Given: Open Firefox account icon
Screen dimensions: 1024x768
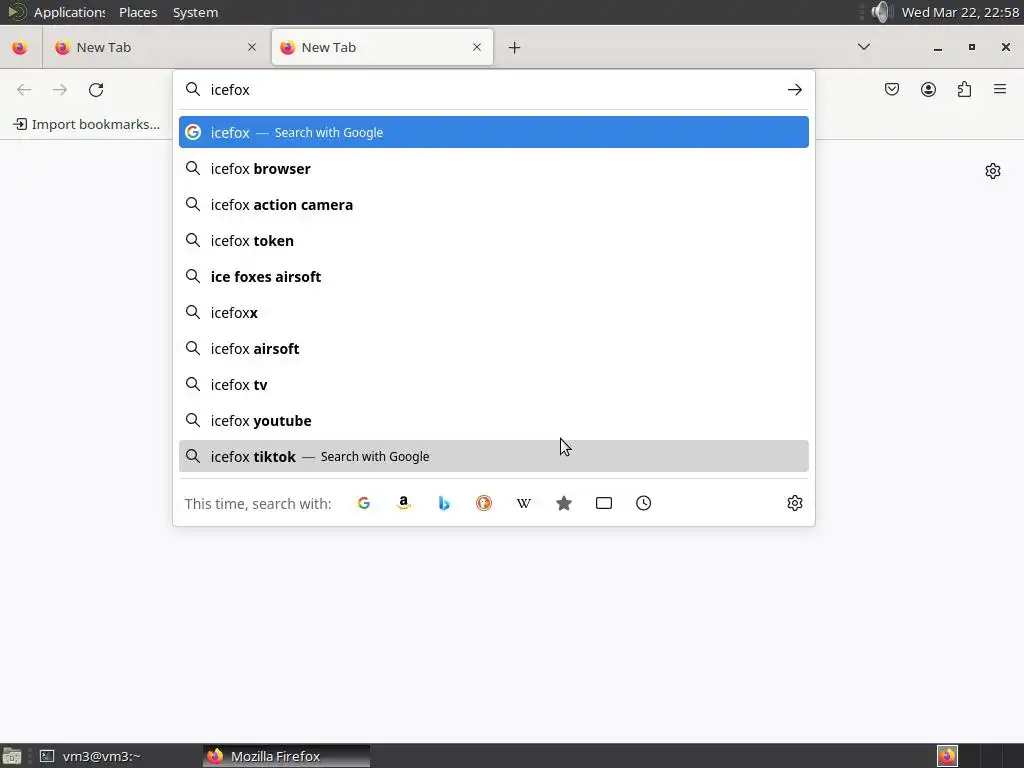Looking at the screenshot, I should pyautogui.click(x=929, y=89).
